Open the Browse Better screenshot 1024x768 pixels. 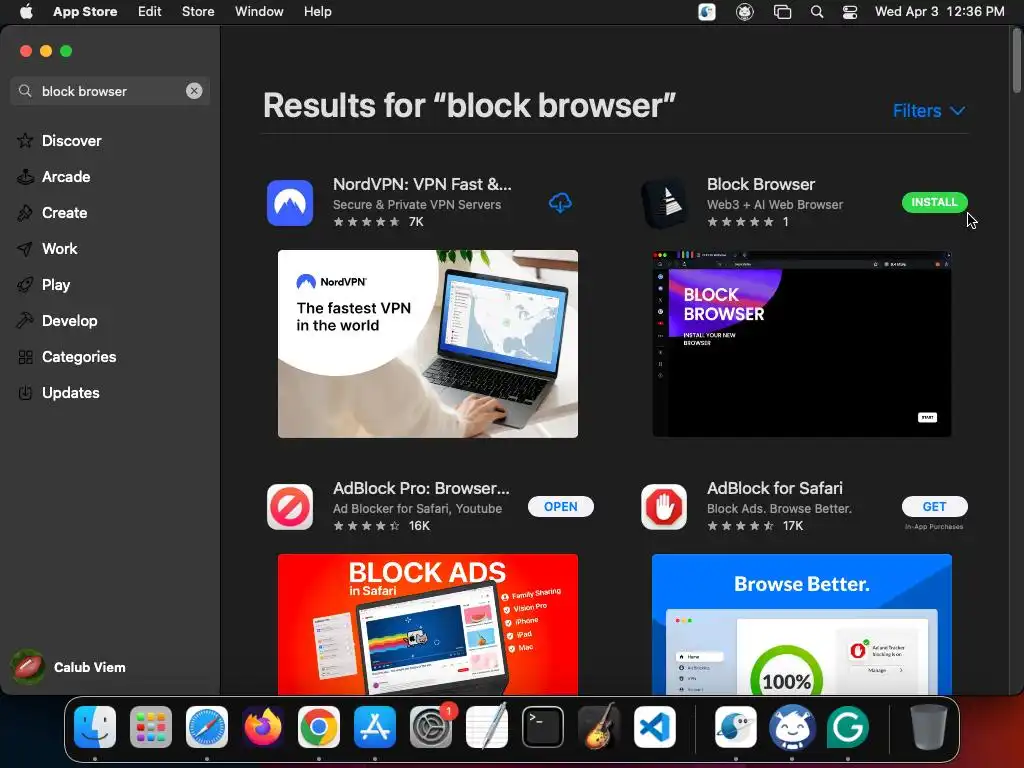click(802, 624)
